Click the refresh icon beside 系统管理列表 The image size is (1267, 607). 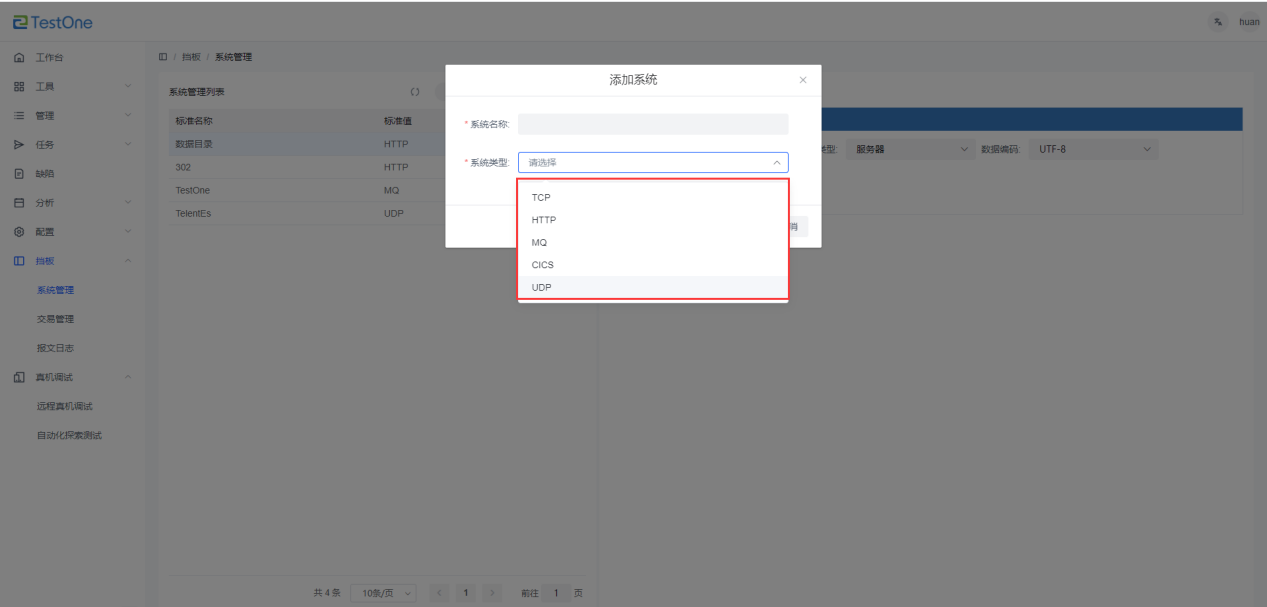415,92
